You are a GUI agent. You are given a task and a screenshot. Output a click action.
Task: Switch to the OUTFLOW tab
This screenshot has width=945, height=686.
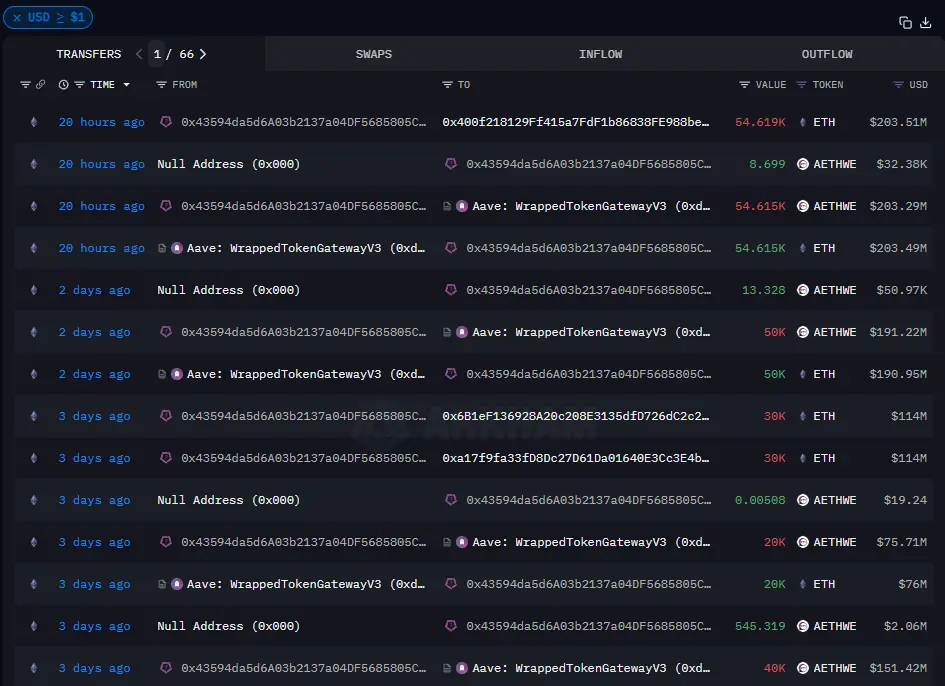pos(827,54)
